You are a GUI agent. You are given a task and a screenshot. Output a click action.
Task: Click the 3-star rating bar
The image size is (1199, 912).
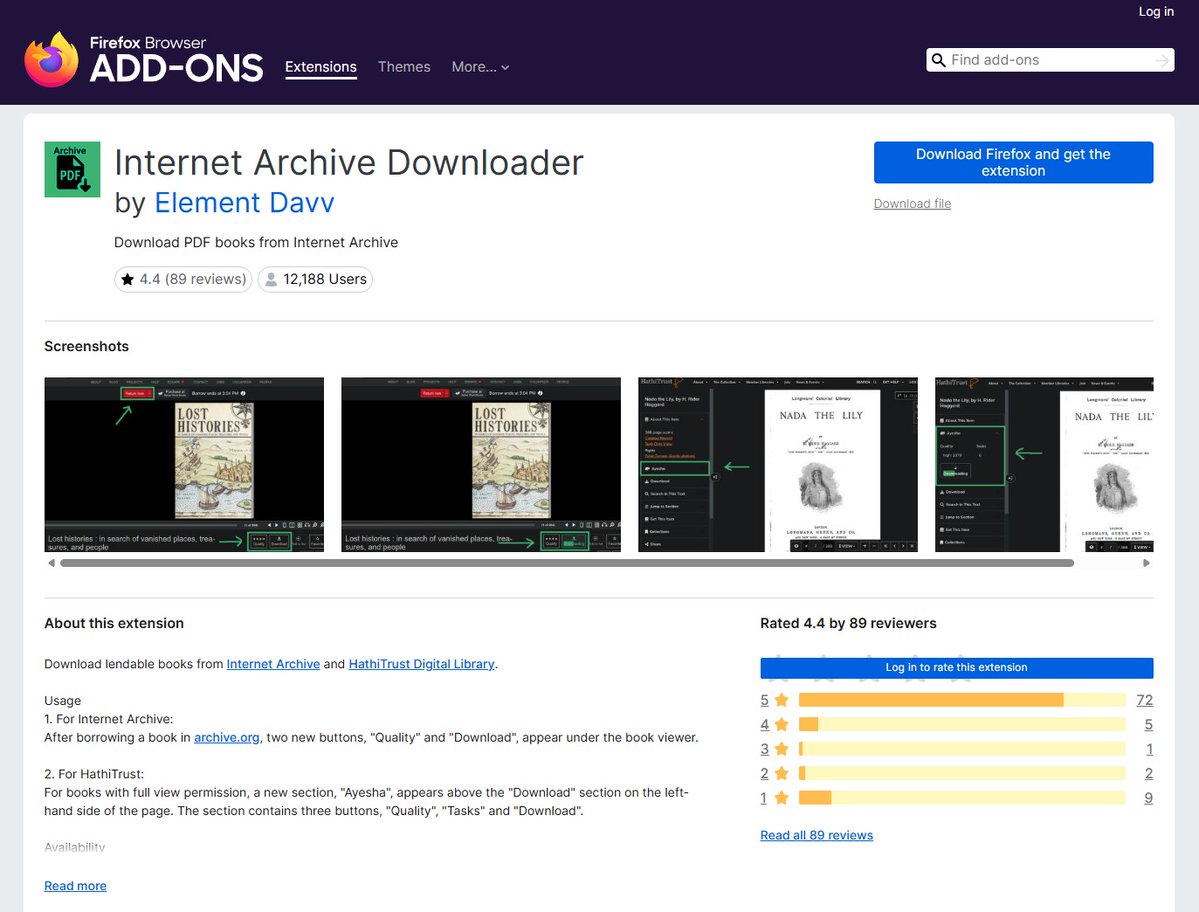[x=962, y=749]
